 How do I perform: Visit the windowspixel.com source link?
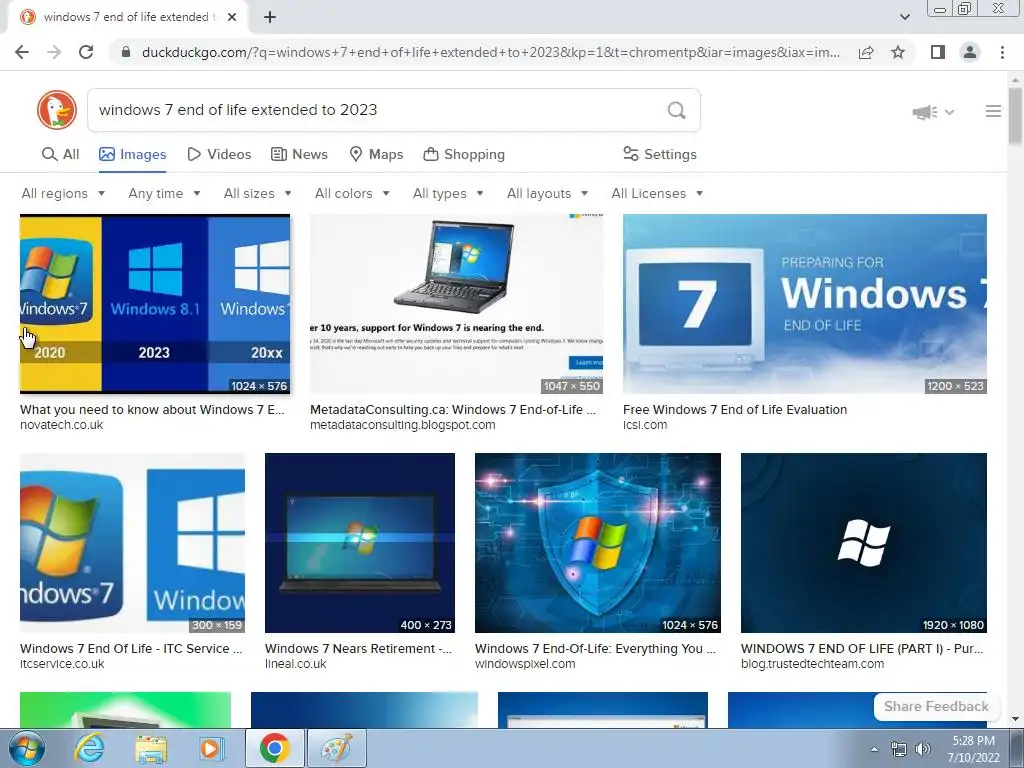point(525,664)
